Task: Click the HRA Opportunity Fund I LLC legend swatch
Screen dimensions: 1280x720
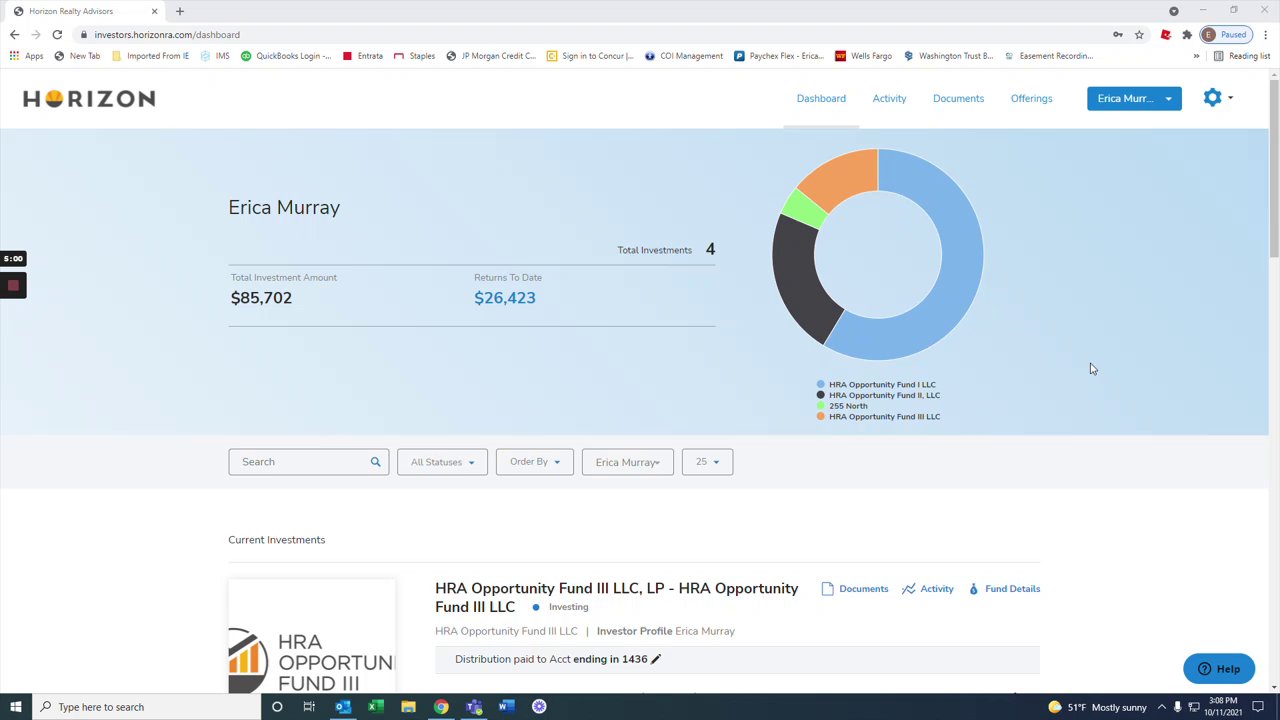Action: pyautogui.click(x=821, y=384)
